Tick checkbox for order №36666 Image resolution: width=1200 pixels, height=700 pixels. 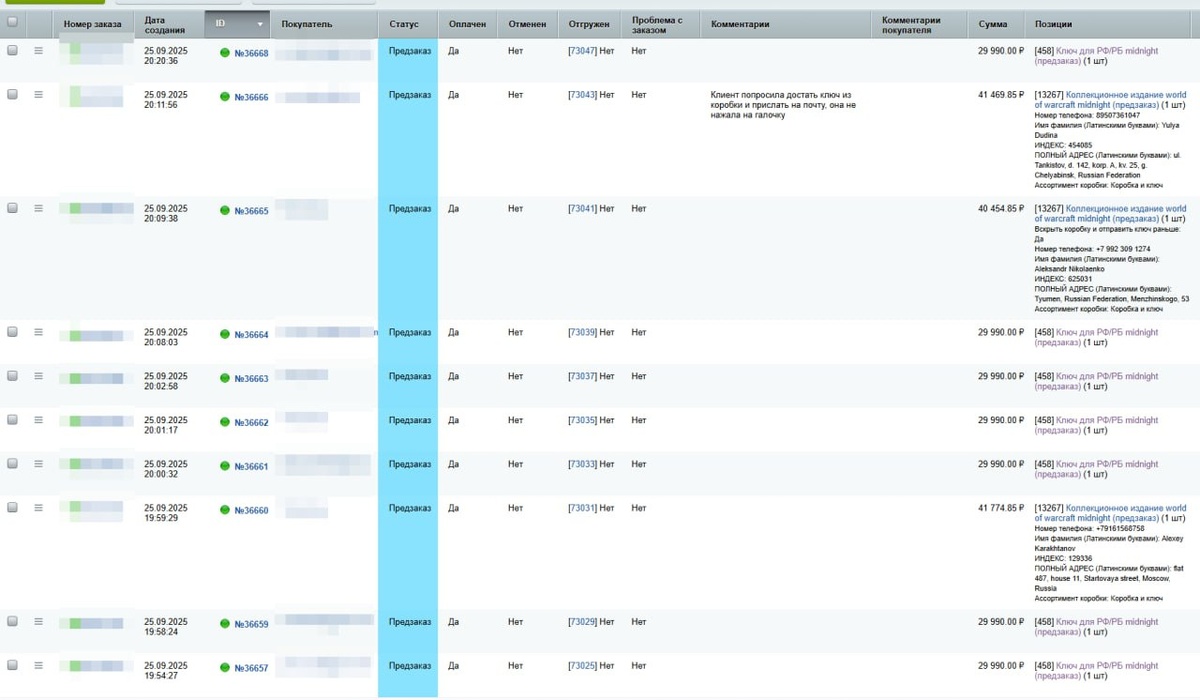click(12, 94)
